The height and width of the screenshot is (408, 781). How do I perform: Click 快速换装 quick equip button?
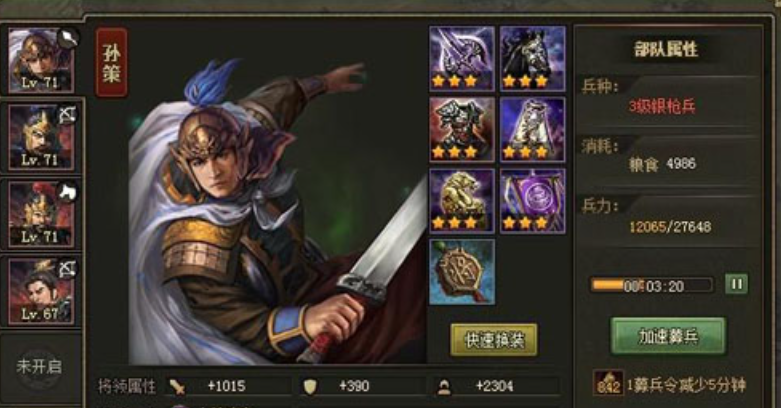tap(494, 340)
